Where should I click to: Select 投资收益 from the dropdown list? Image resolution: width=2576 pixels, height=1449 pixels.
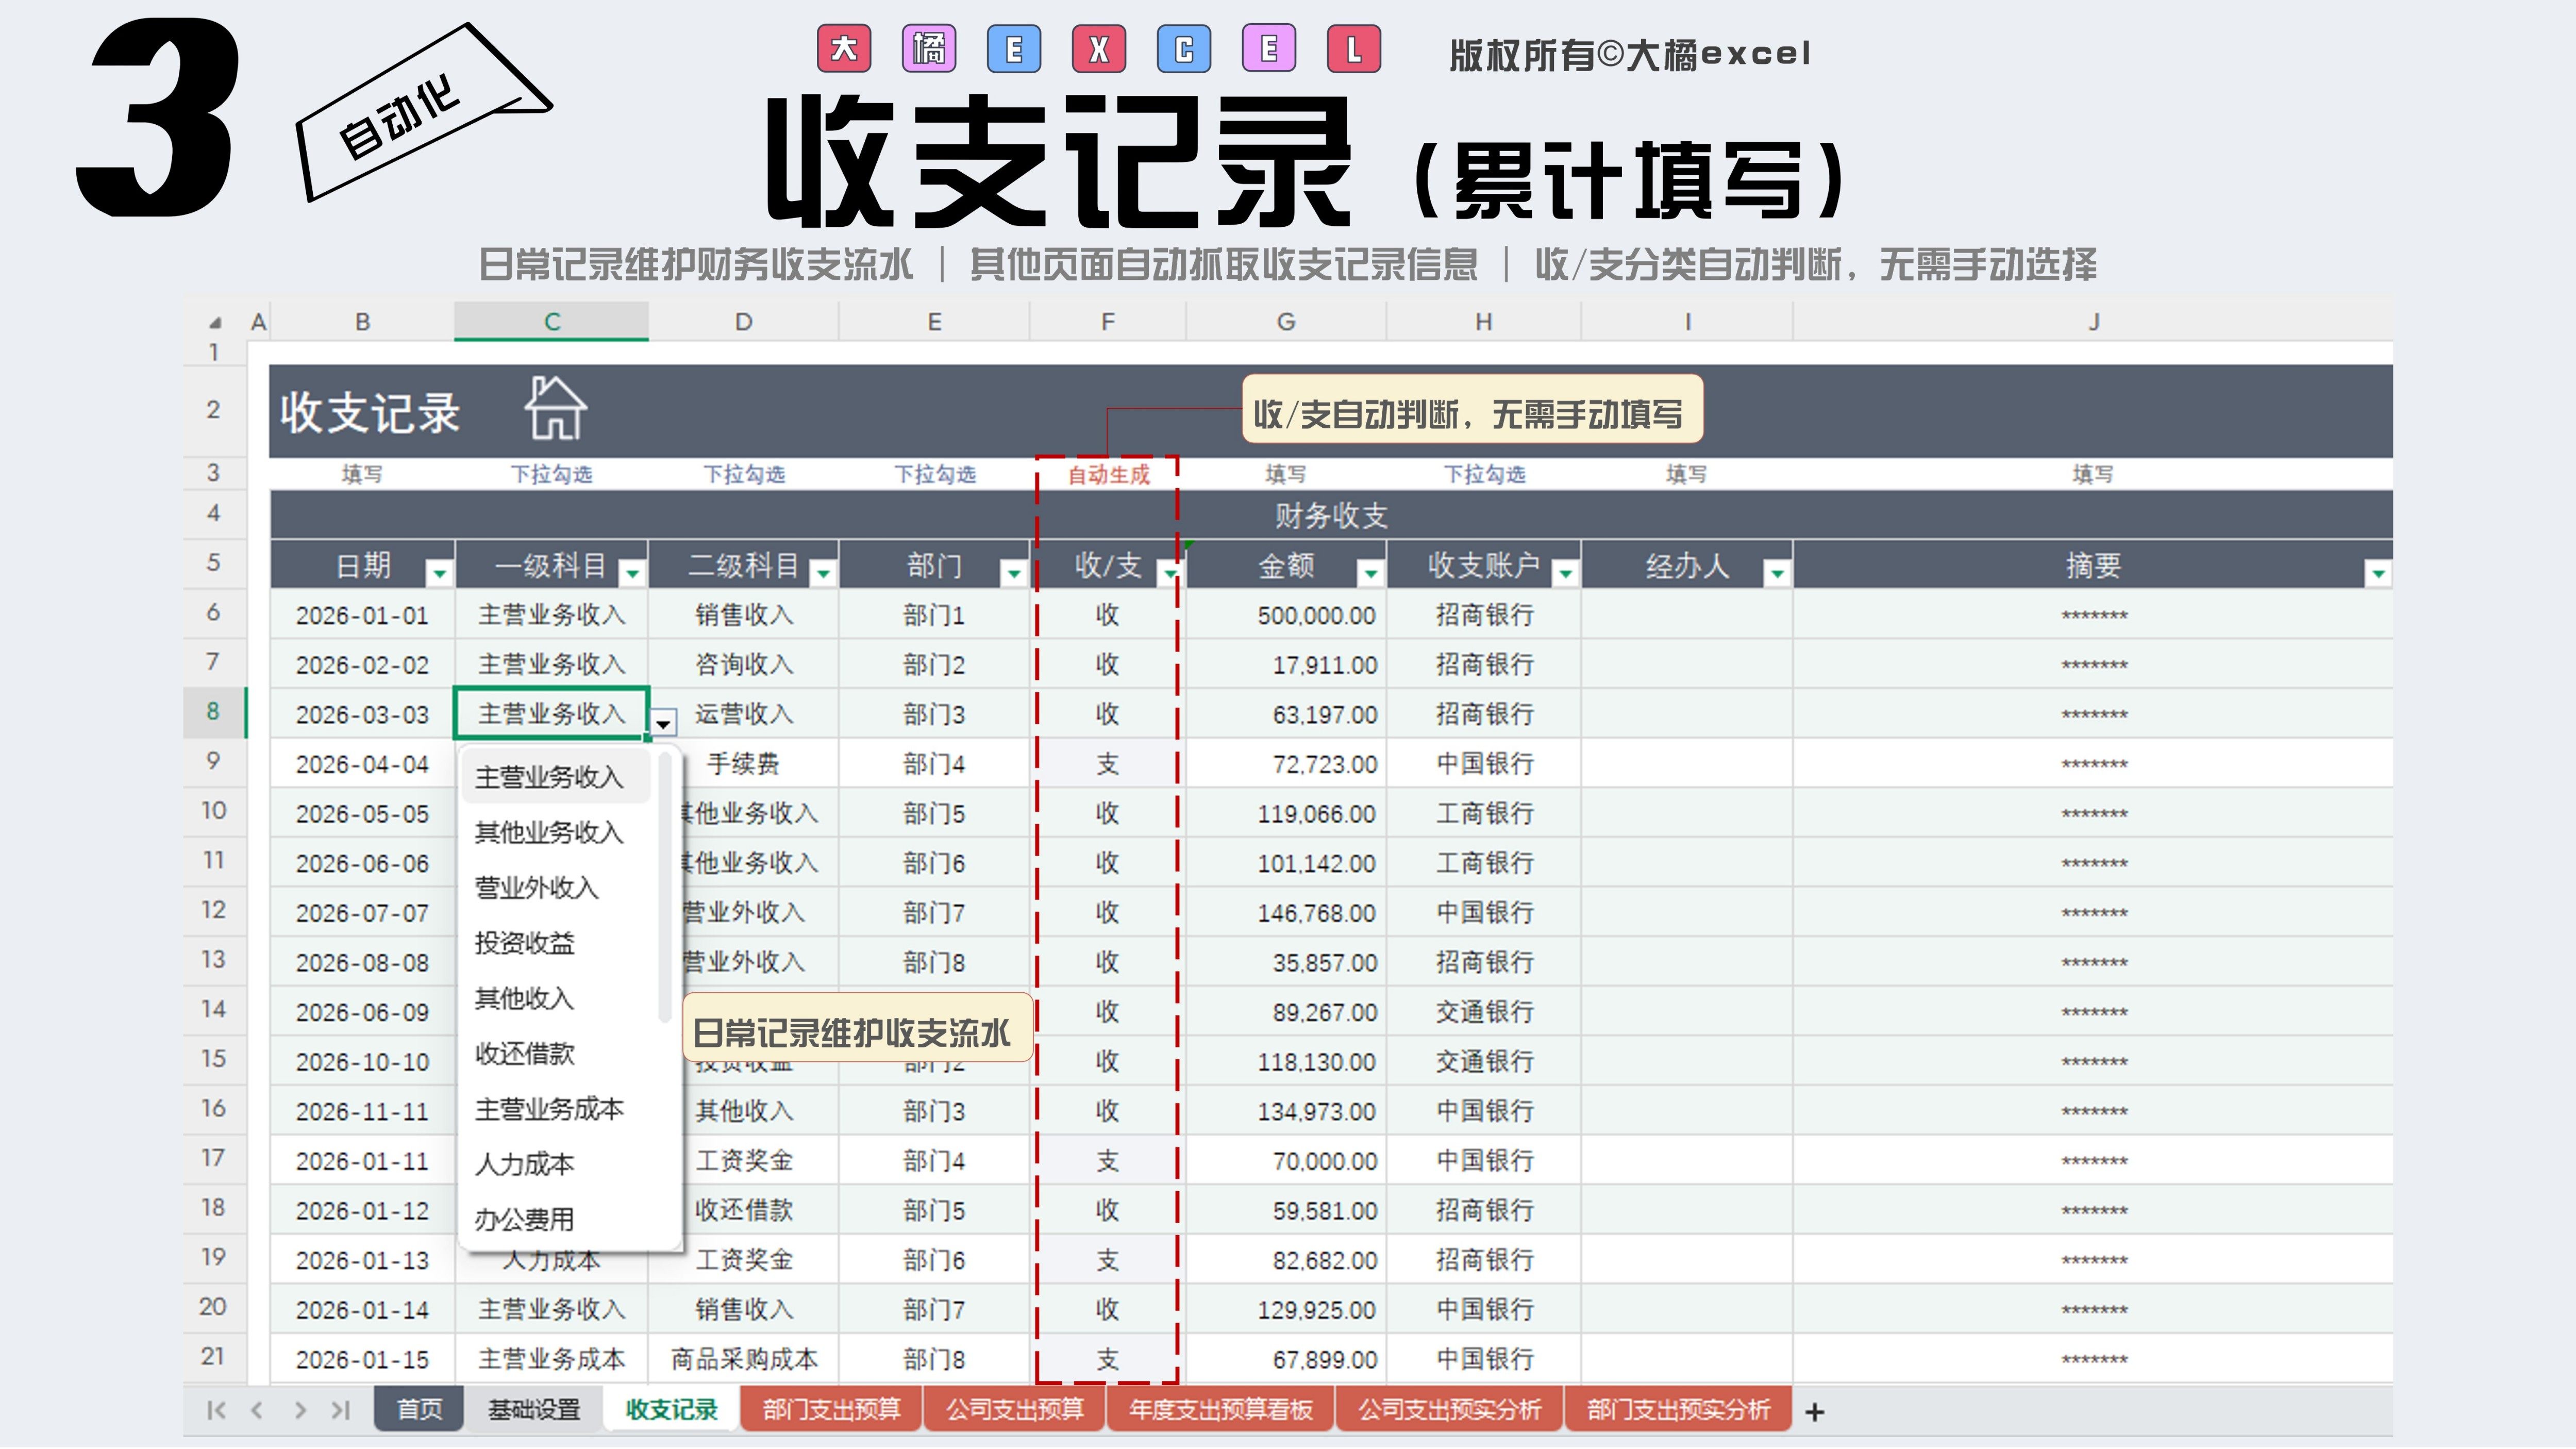[x=524, y=943]
